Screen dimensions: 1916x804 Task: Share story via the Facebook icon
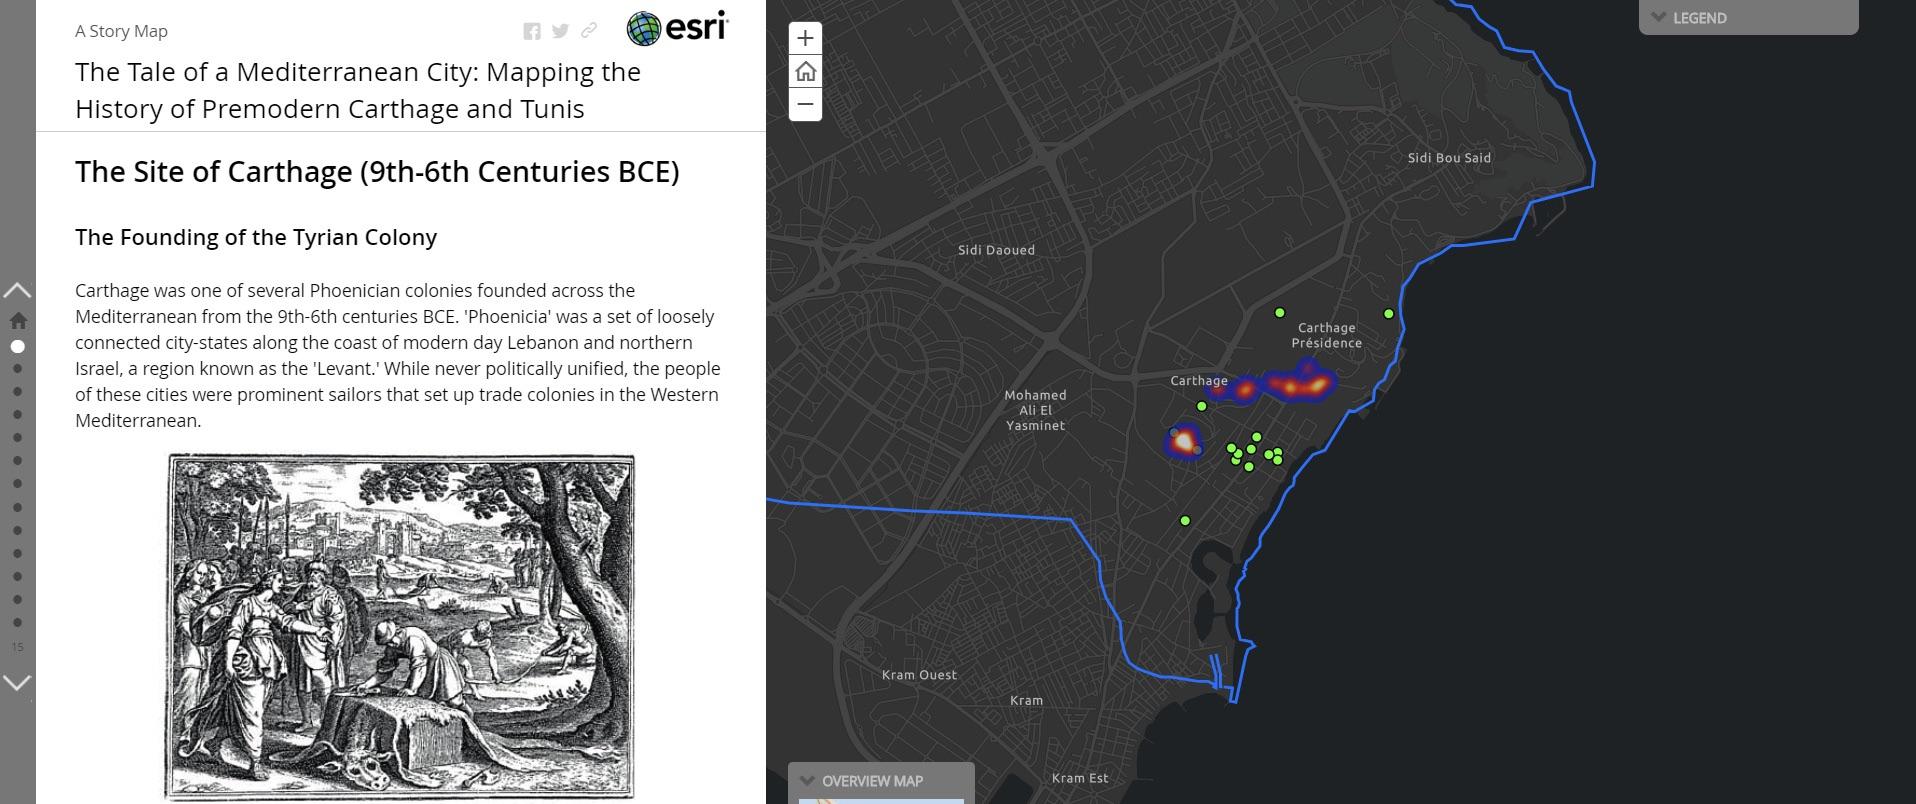(x=532, y=31)
